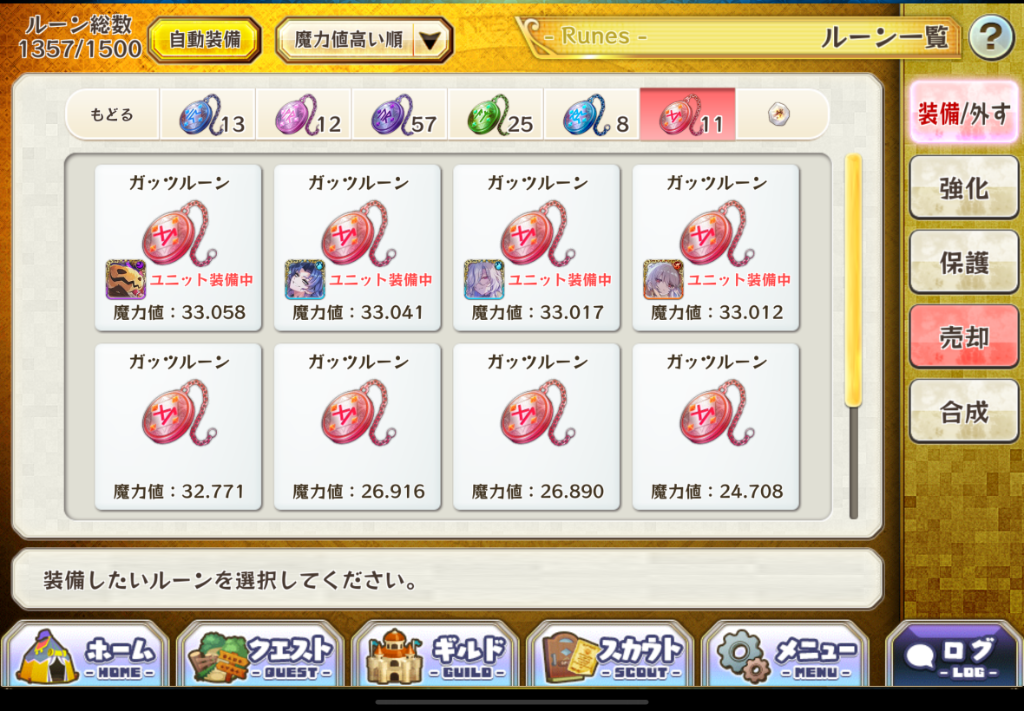Viewport: 1024px width, 711px height.
Task: Switch to 保護 protect mode
Action: 964,262
